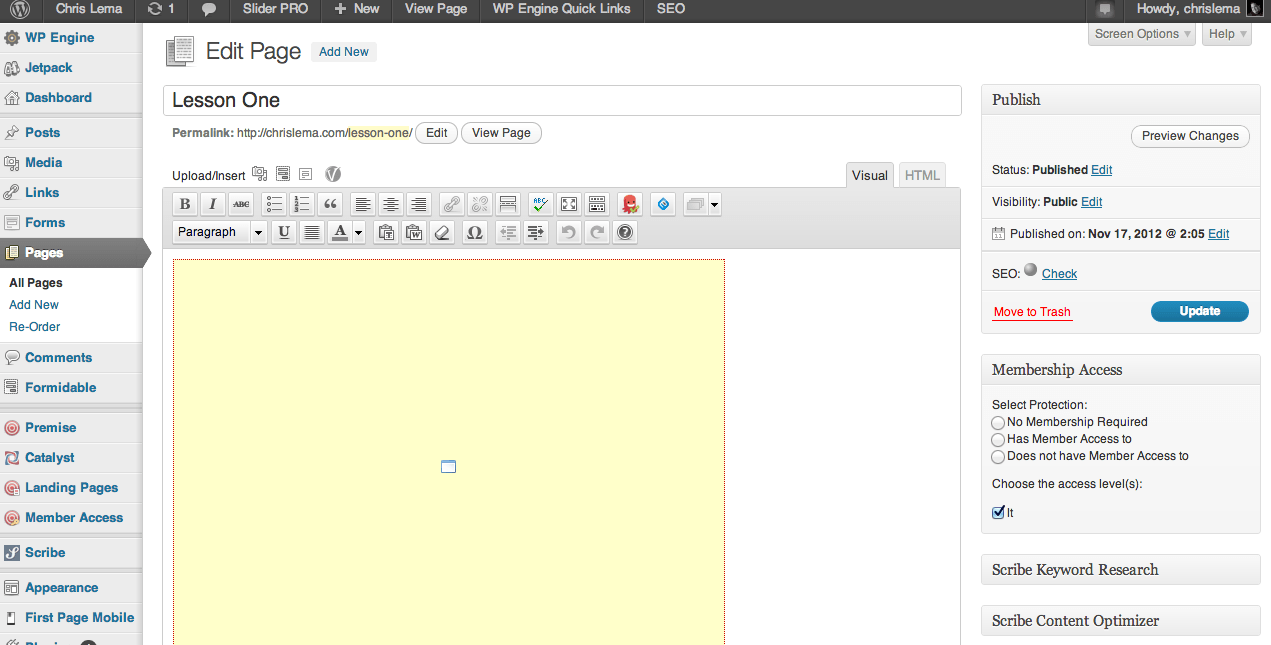Click the blue Update button

pyautogui.click(x=1199, y=311)
